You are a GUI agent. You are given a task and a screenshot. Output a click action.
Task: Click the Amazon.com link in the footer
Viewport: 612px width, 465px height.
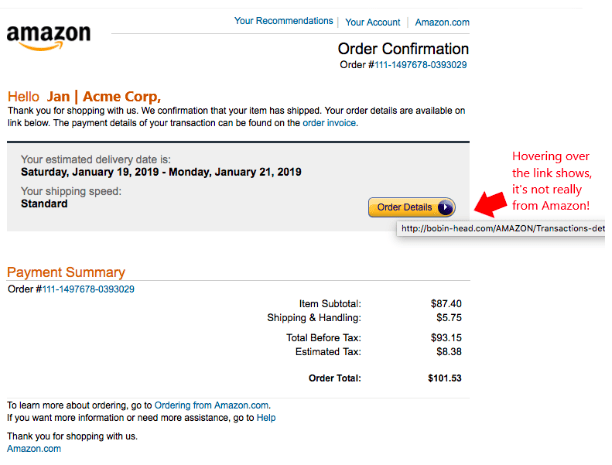tap(34, 449)
